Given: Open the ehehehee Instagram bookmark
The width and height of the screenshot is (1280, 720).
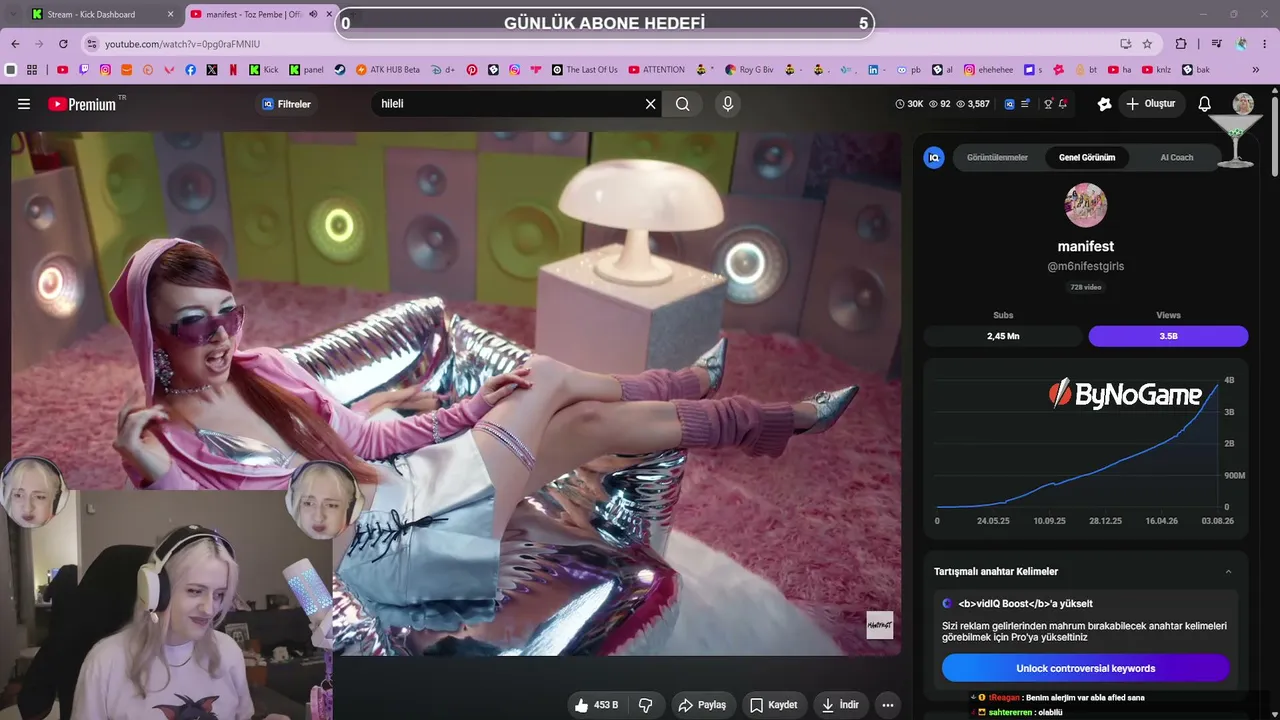Looking at the screenshot, I should click(x=987, y=70).
